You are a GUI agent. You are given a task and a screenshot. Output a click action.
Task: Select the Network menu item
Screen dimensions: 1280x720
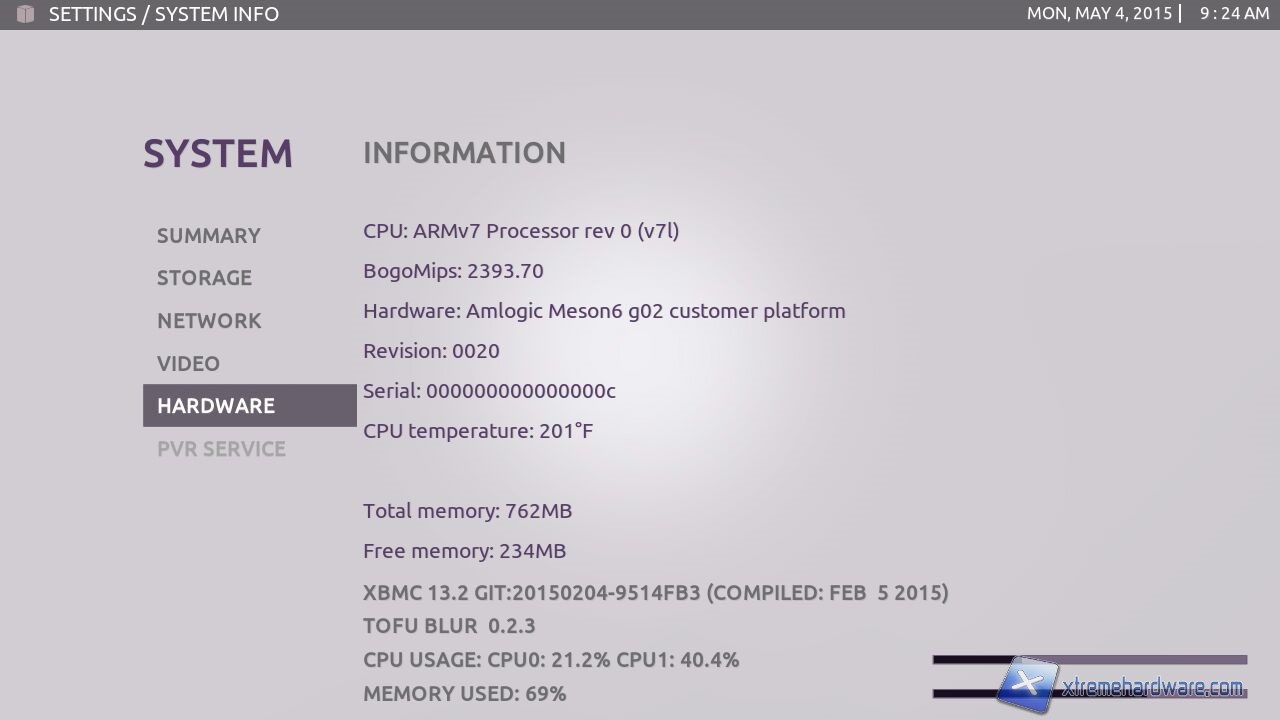(209, 321)
